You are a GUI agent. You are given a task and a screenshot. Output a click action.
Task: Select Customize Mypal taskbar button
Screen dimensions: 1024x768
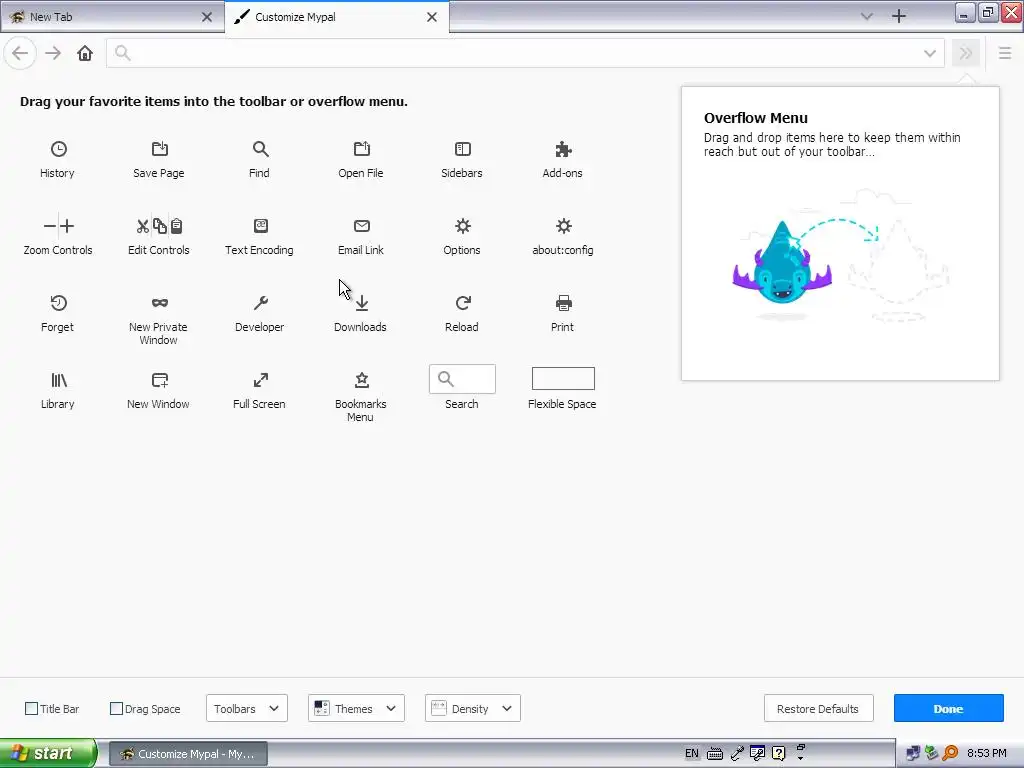point(188,754)
